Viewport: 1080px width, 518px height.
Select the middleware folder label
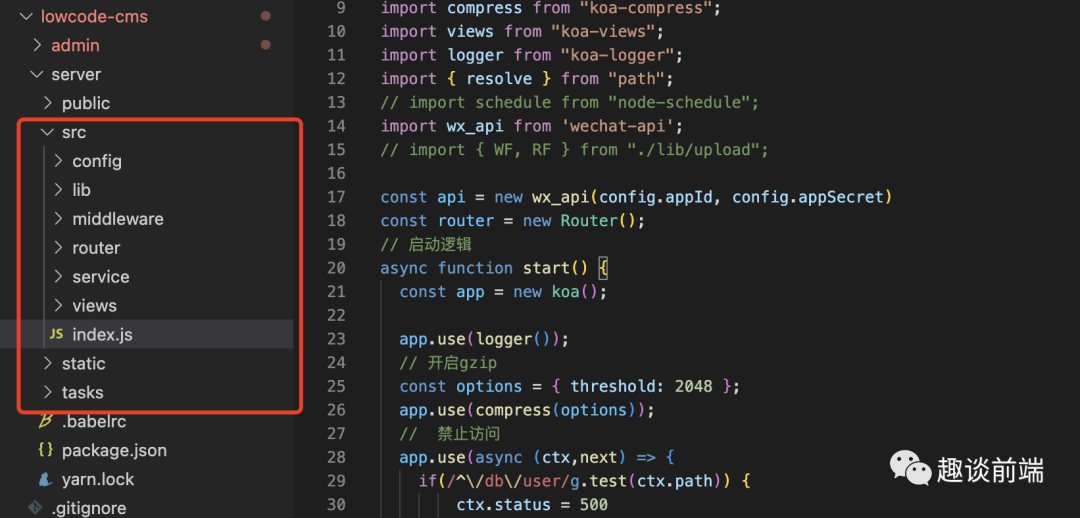coord(118,219)
